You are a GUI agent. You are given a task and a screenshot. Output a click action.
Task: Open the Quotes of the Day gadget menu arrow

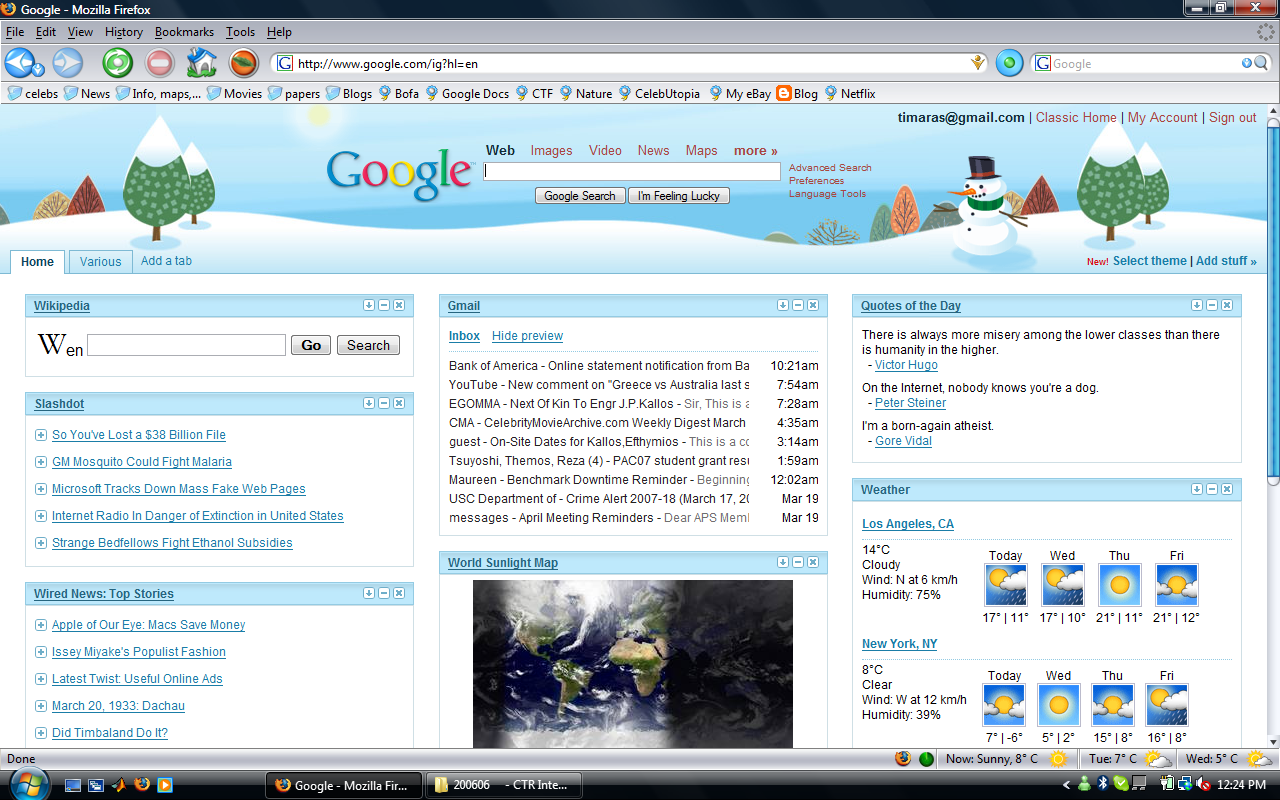[1197, 305]
